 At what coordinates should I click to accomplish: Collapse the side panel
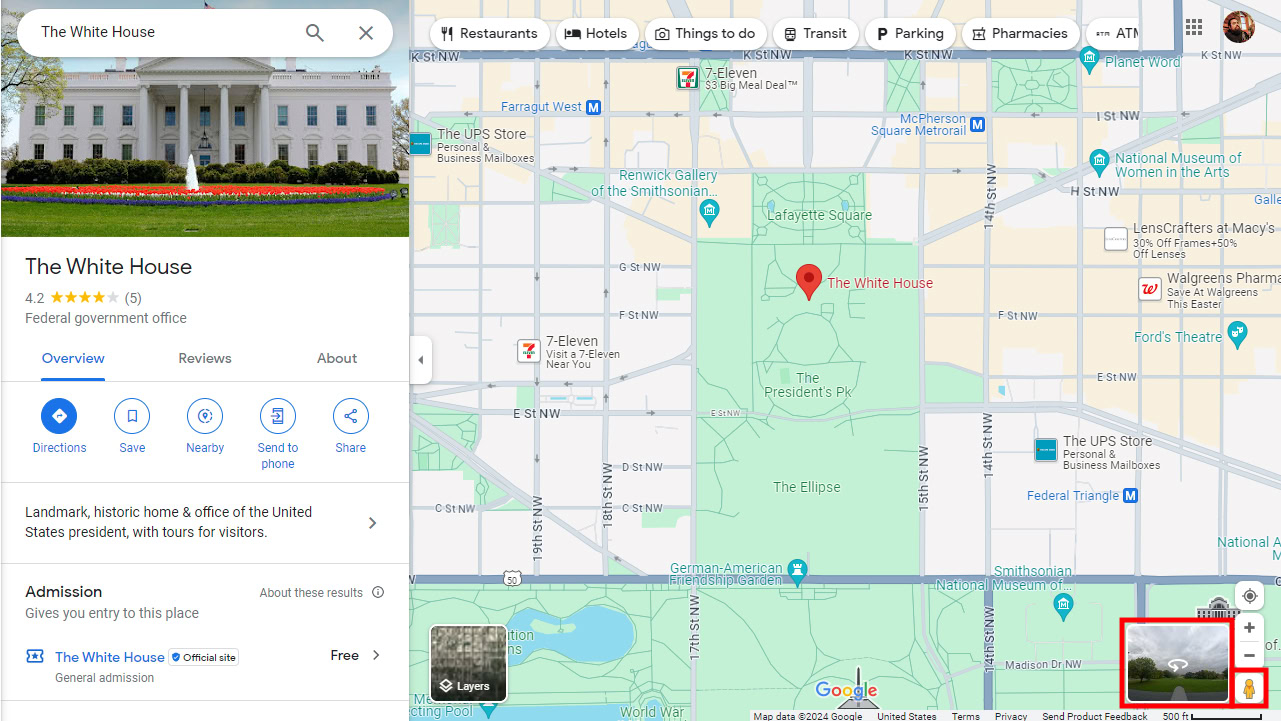click(421, 360)
